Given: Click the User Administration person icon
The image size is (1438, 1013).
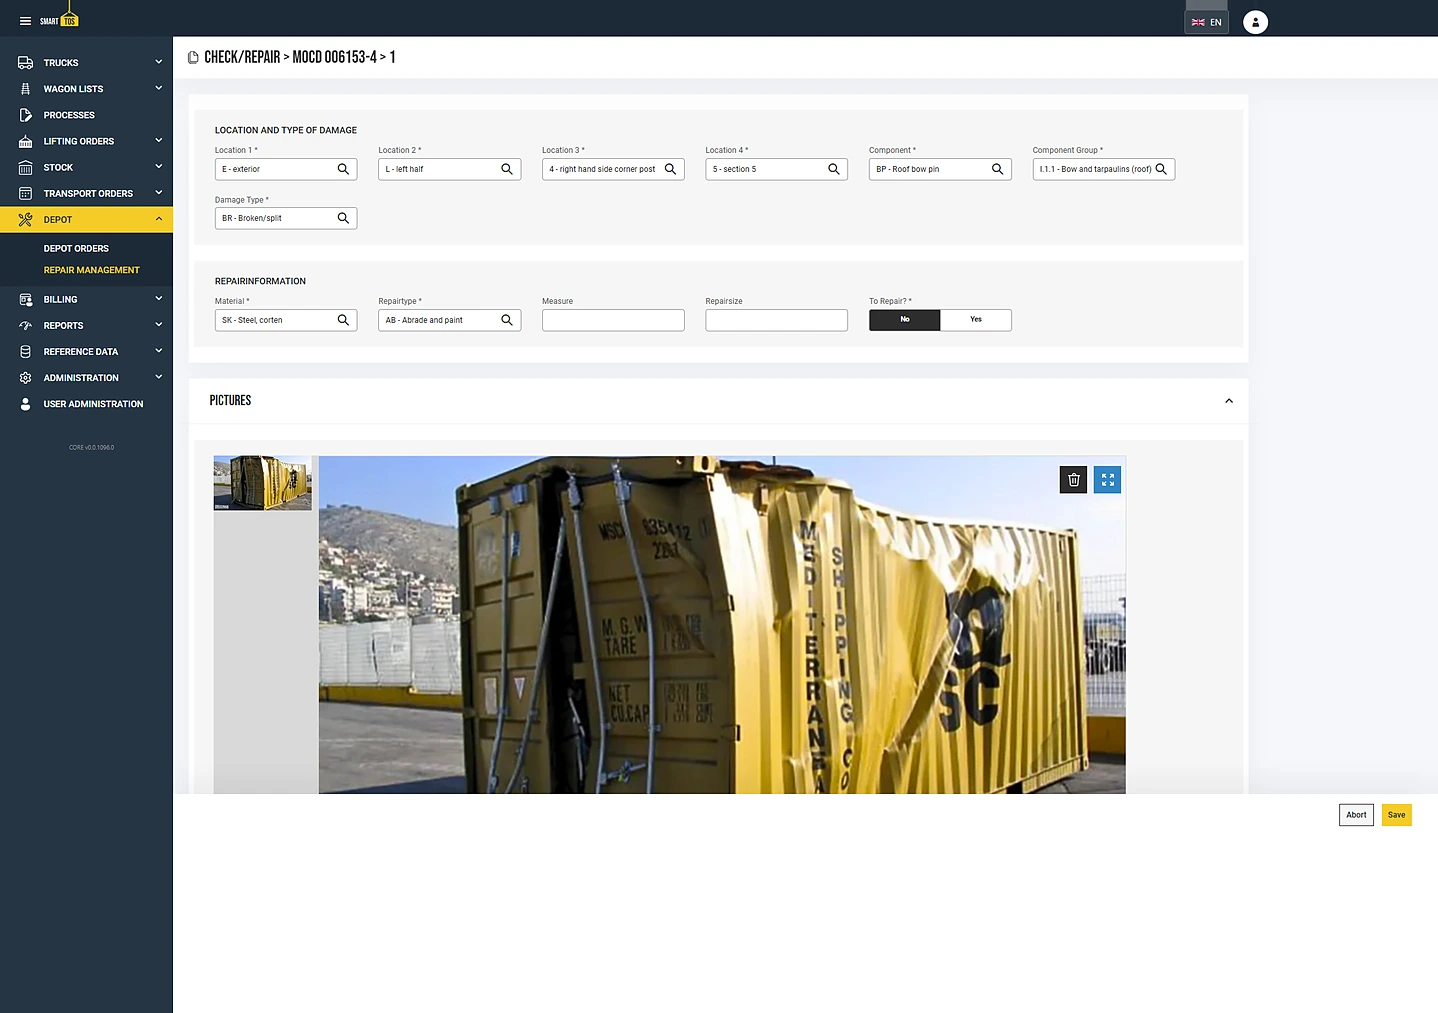Looking at the screenshot, I should tap(25, 404).
